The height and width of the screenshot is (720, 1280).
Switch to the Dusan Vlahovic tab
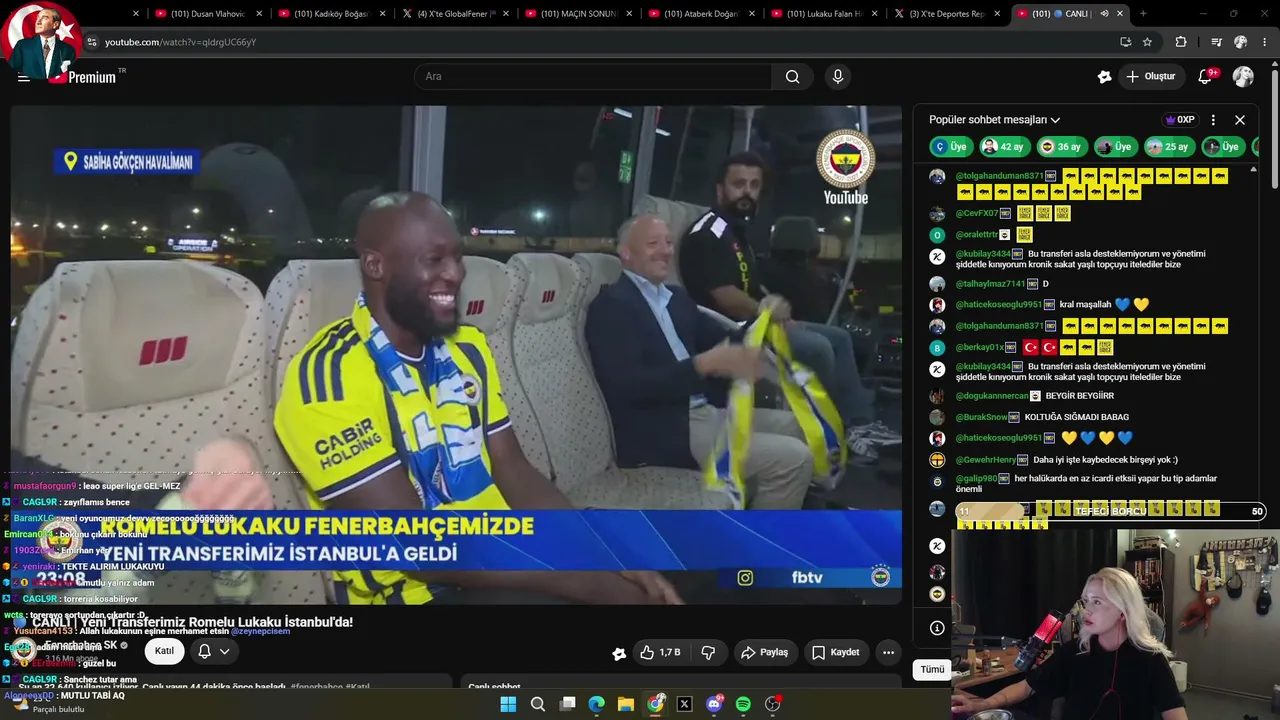(210, 14)
